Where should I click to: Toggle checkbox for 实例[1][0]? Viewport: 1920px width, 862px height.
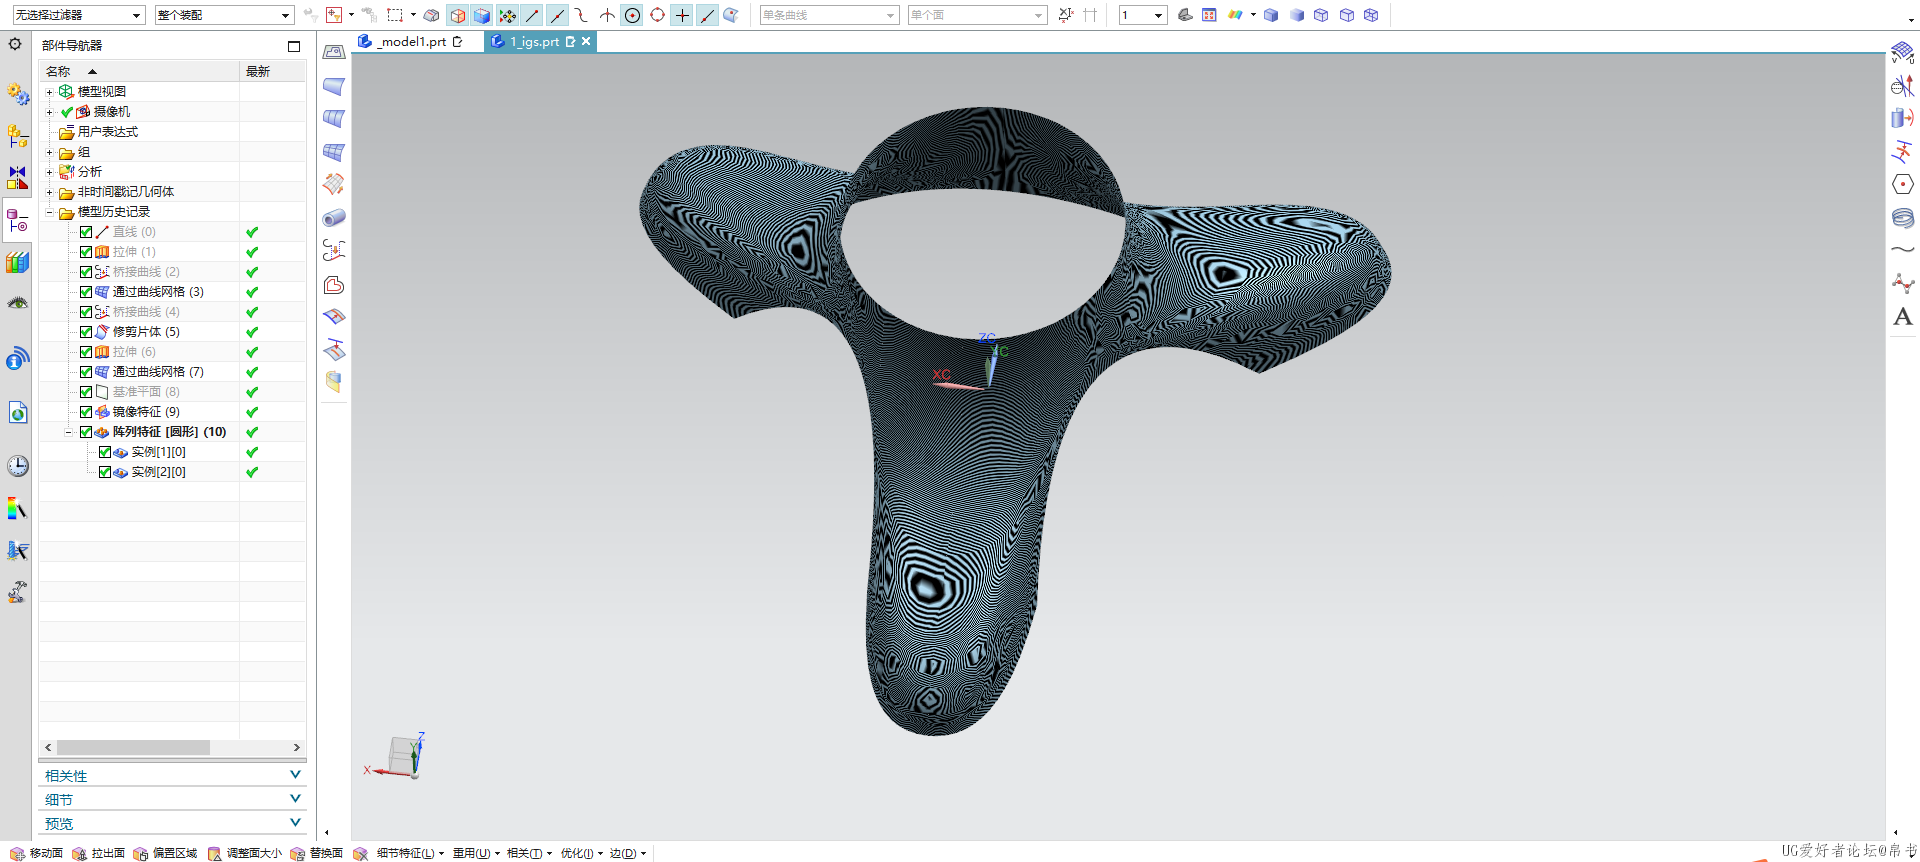coord(105,452)
